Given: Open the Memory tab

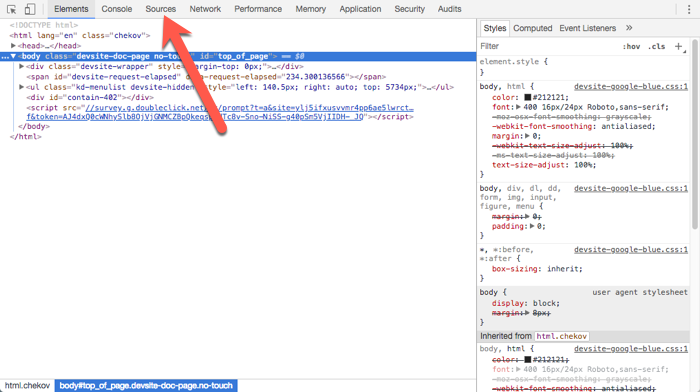Looking at the screenshot, I should click(x=311, y=9).
